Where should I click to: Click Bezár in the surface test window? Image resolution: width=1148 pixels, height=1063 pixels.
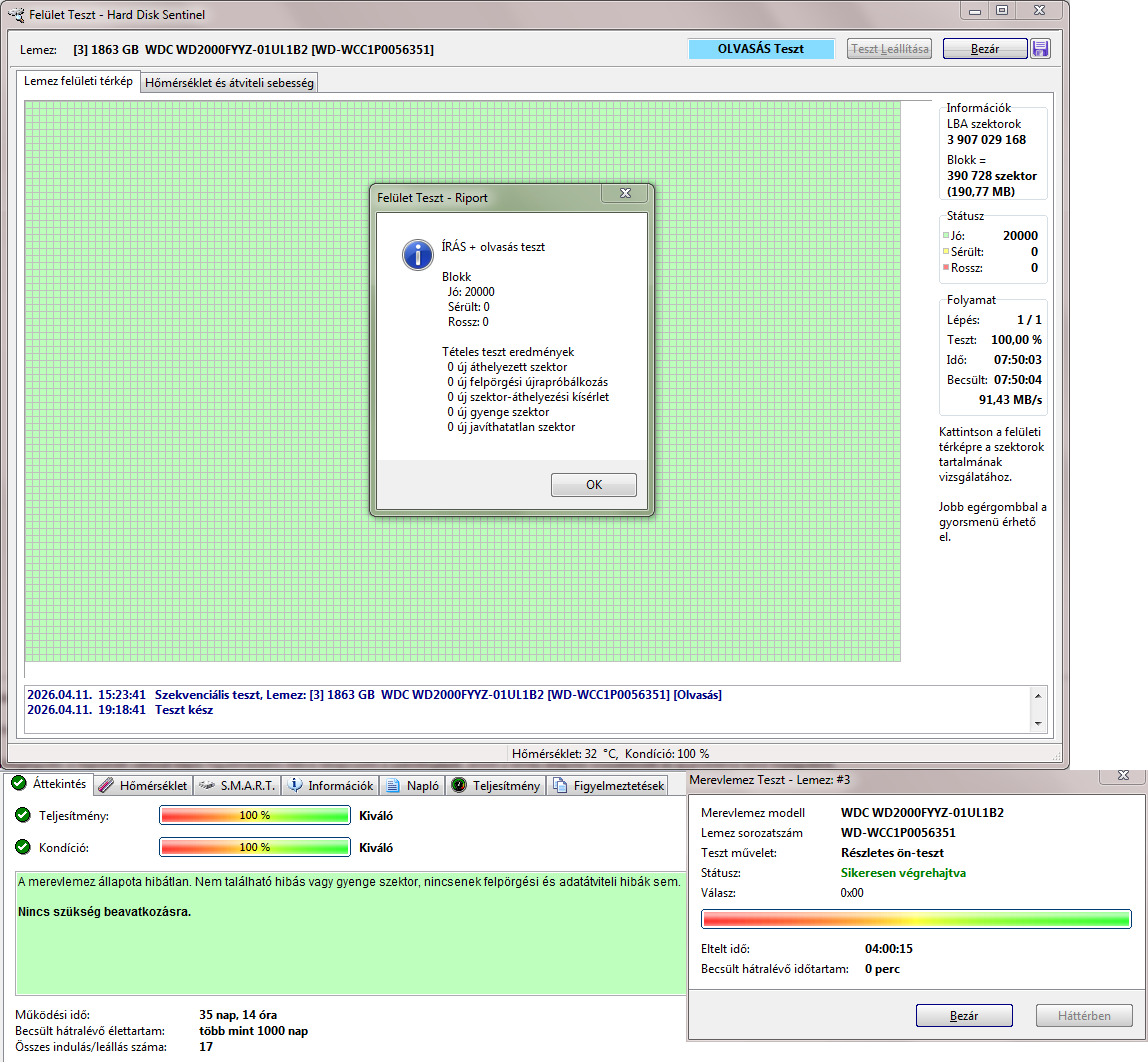(x=985, y=49)
